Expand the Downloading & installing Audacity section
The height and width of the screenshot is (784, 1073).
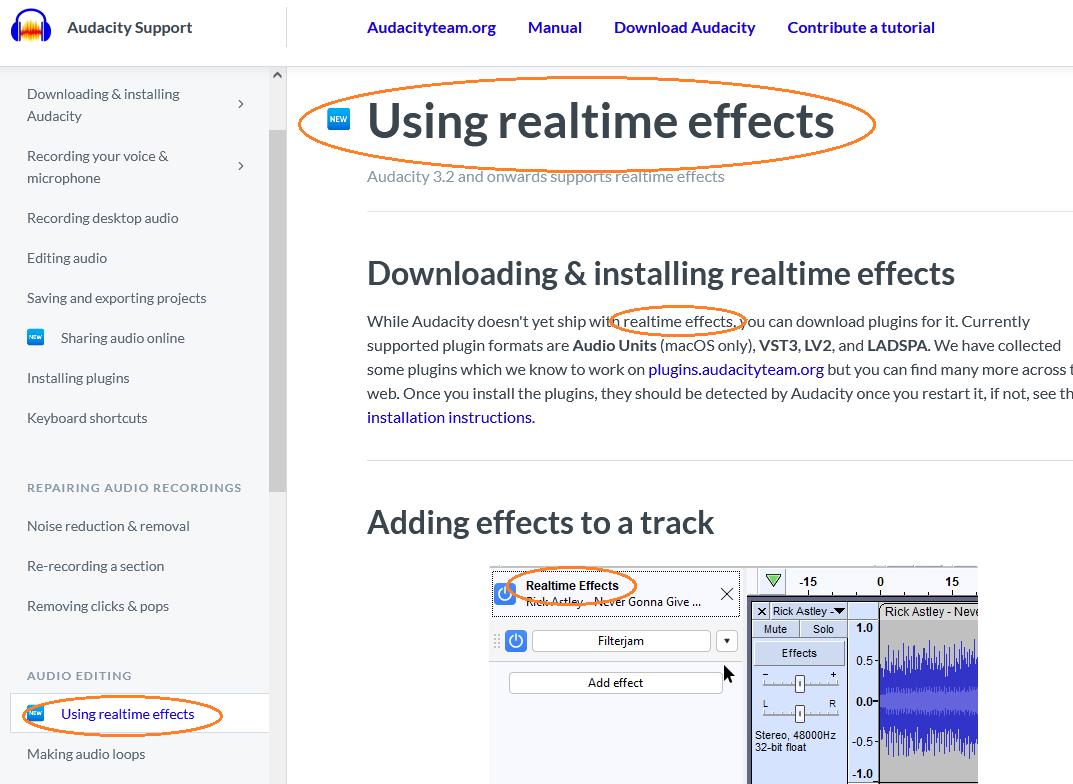coord(240,103)
